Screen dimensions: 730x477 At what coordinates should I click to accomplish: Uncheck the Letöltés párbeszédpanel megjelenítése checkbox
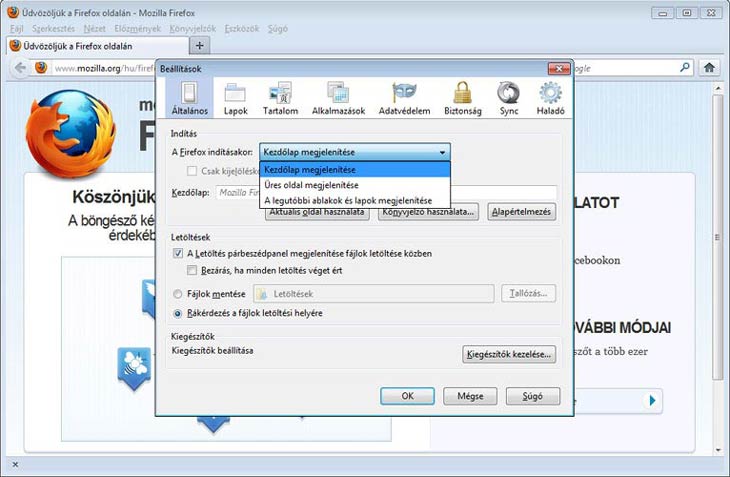pyautogui.click(x=178, y=254)
